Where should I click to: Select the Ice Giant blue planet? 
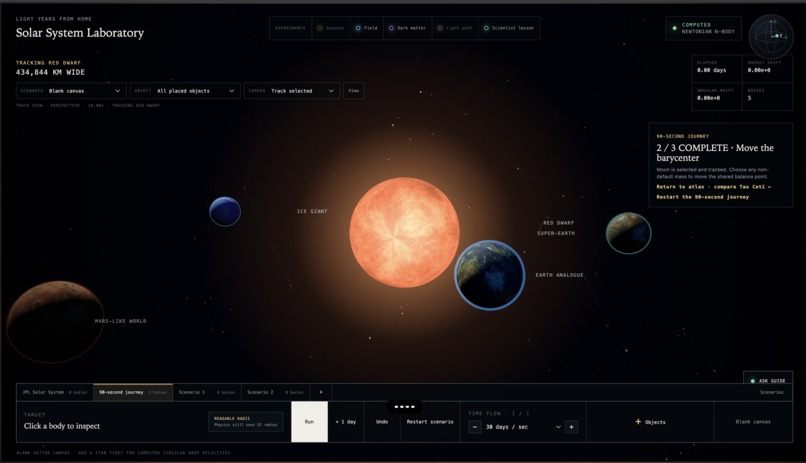tap(225, 211)
